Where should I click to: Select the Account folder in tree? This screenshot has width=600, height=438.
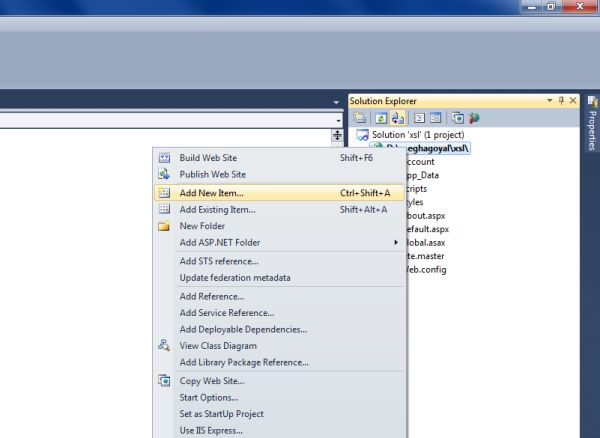point(421,162)
